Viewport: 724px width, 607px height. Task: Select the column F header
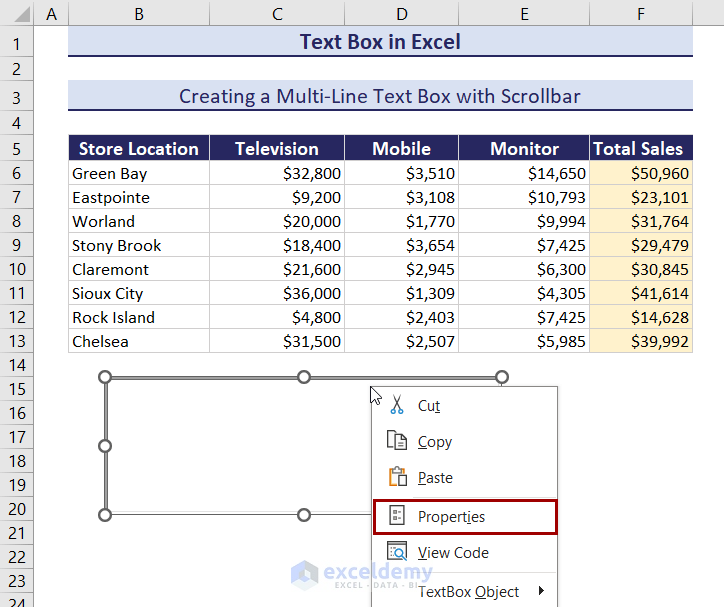pos(640,14)
